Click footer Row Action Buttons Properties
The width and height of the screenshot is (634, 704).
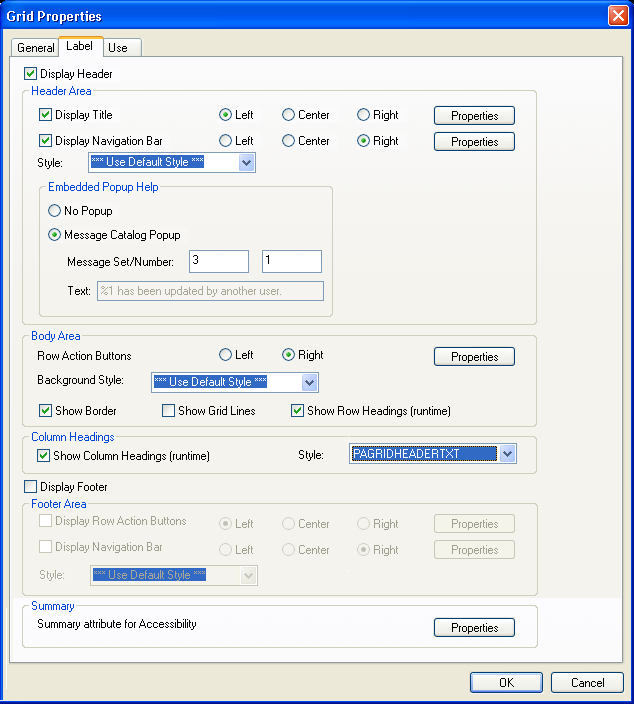pos(474,524)
